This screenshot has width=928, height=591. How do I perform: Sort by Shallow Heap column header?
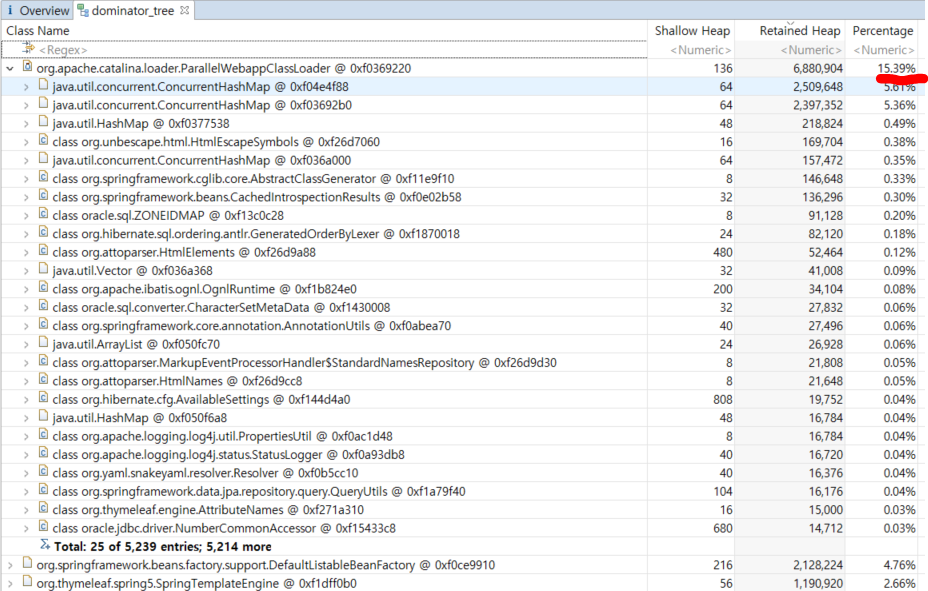pyautogui.click(x=692, y=31)
